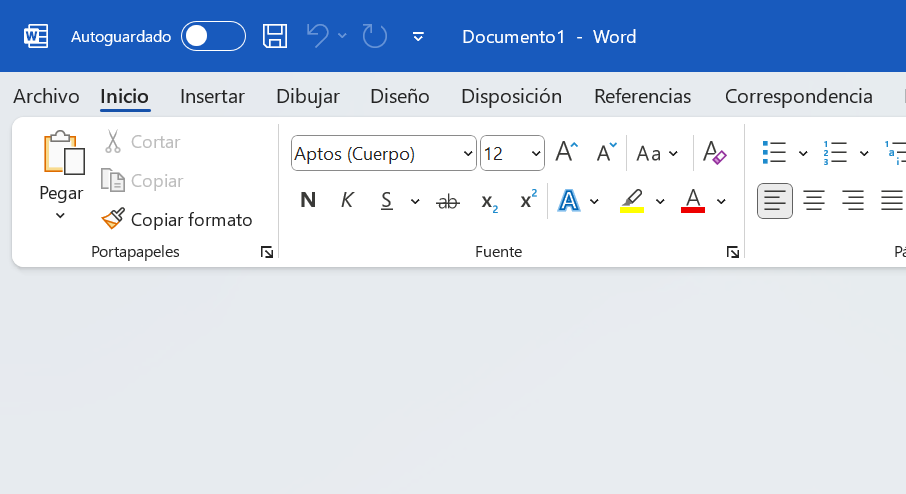Viewport: 906px width, 494px height.
Task: Open the Fuente dialog launcher
Action: 733,253
